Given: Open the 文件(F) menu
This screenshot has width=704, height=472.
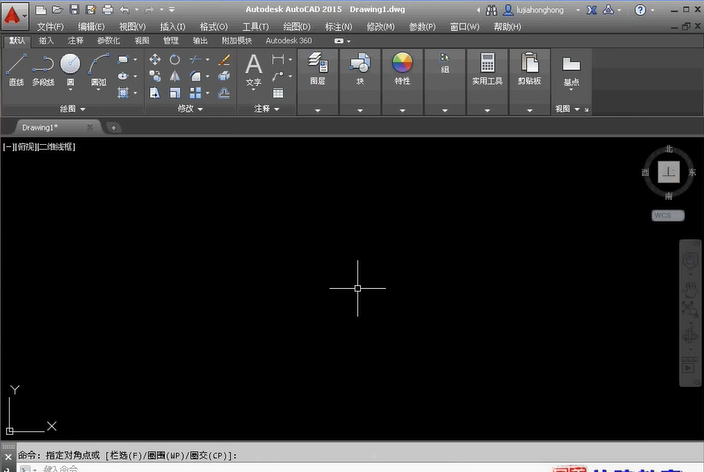Looking at the screenshot, I should (50, 27).
